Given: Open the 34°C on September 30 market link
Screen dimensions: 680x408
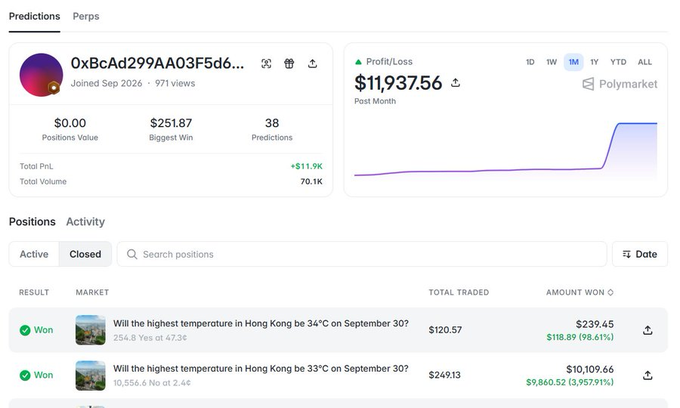Looking at the screenshot, I should pos(261,323).
